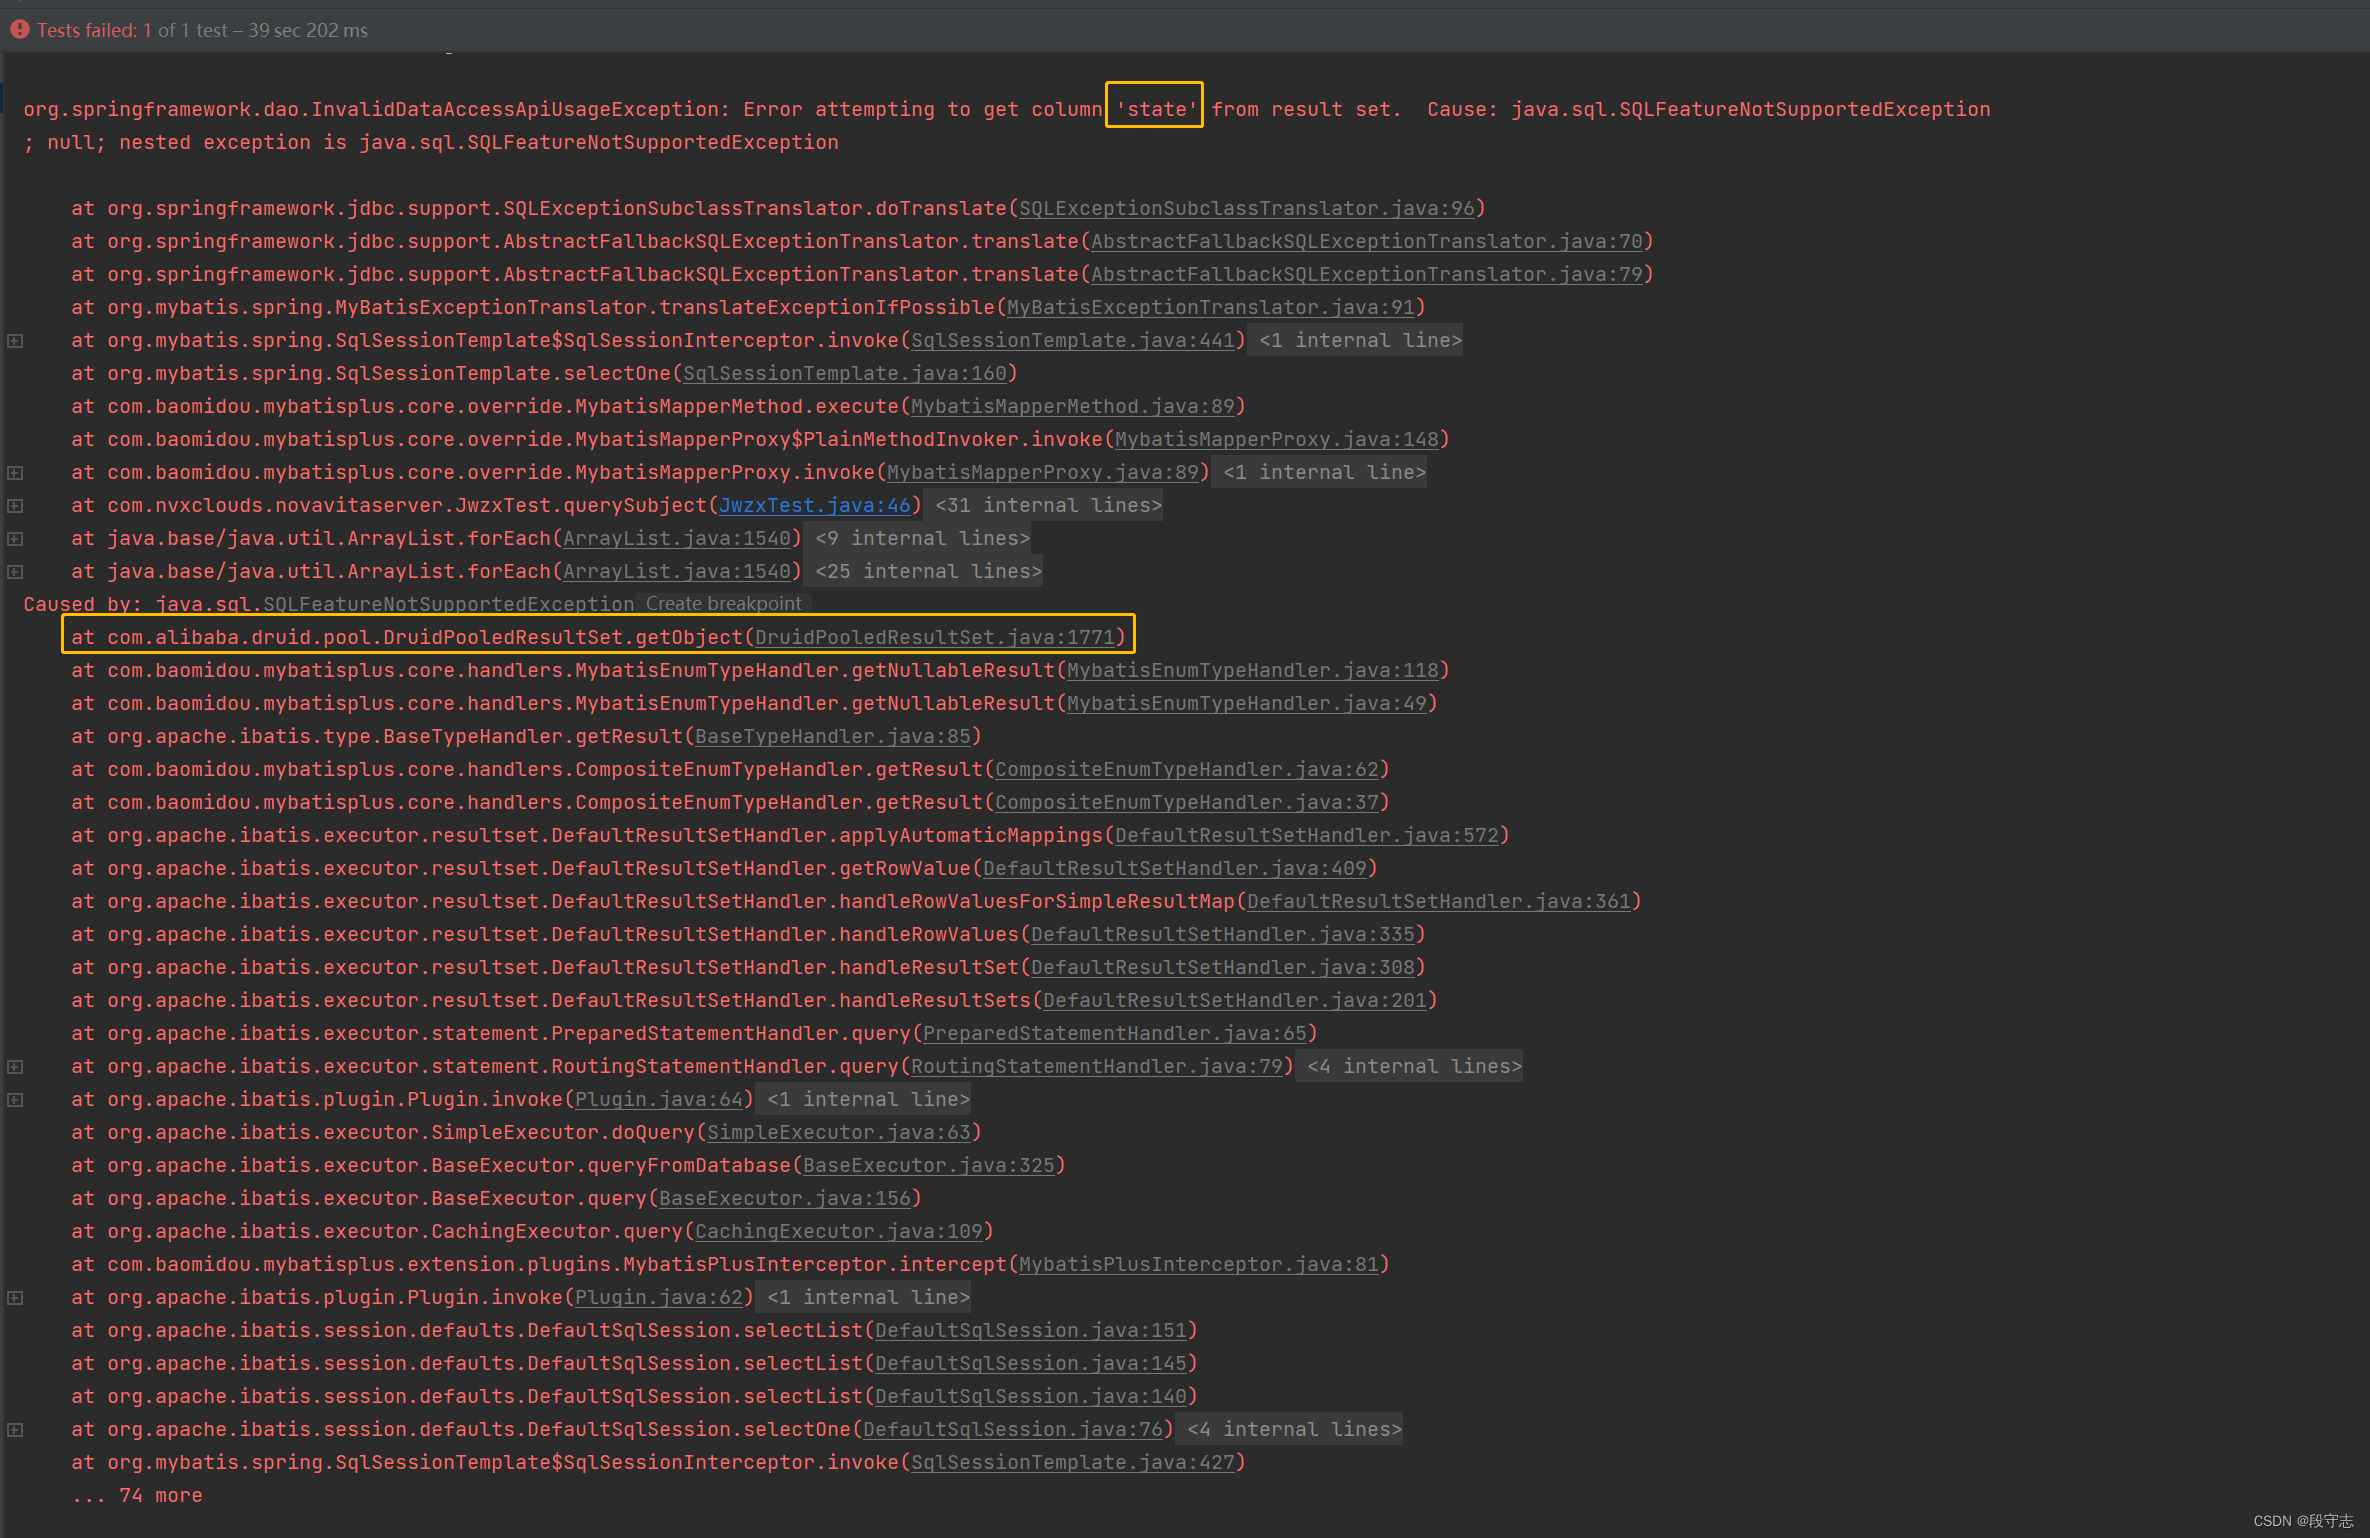This screenshot has height=1538, width=2370.
Task: Expand the JwzxTest.querySubject stack frame
Action: [x=15, y=505]
